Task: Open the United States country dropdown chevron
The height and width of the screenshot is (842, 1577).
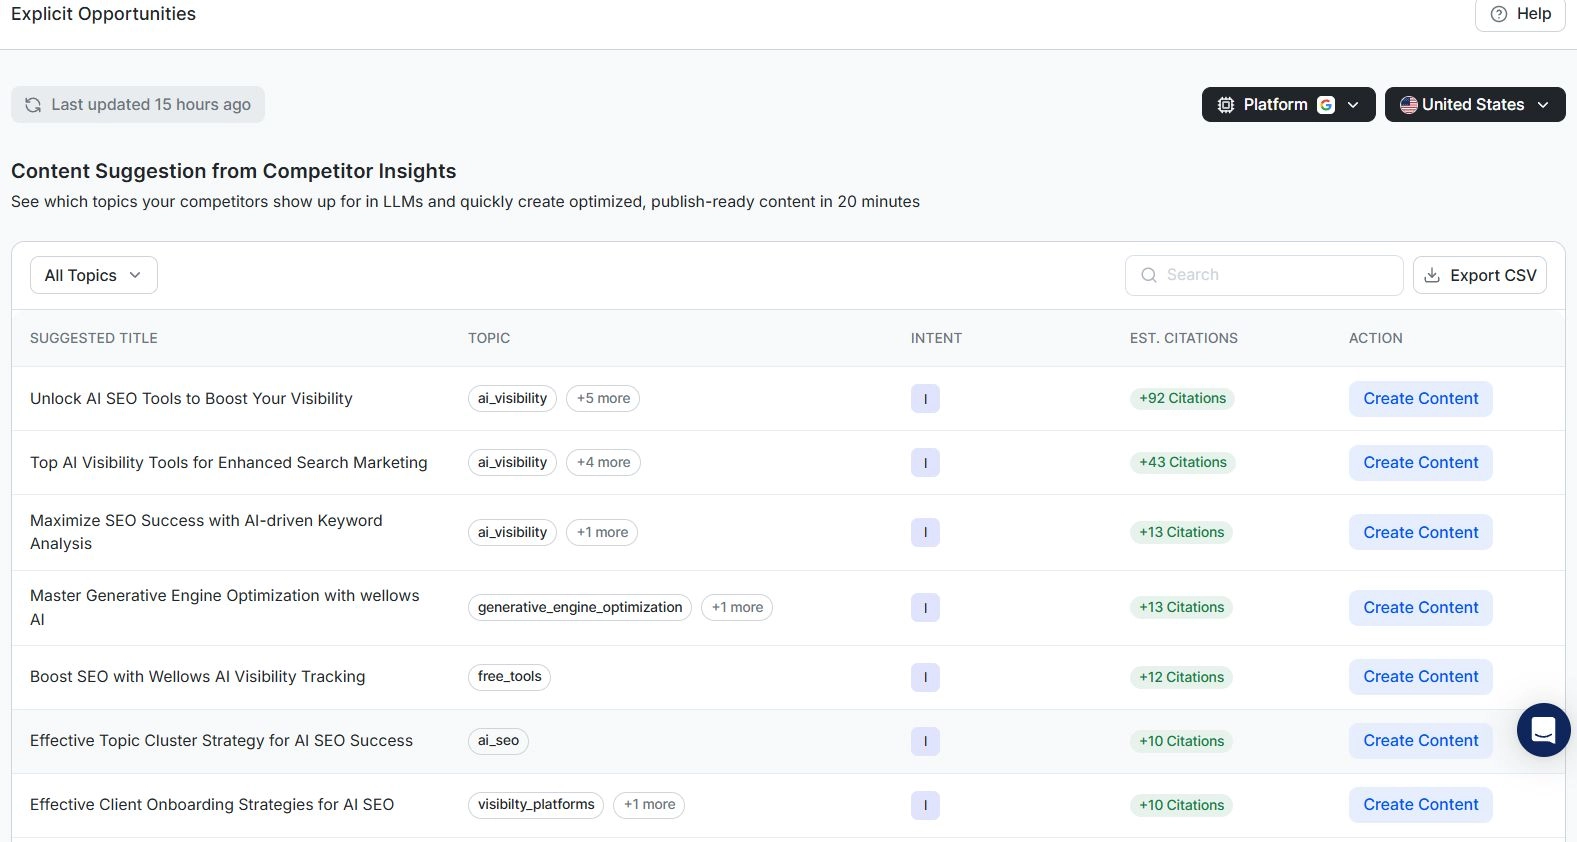Action: pyautogui.click(x=1543, y=105)
